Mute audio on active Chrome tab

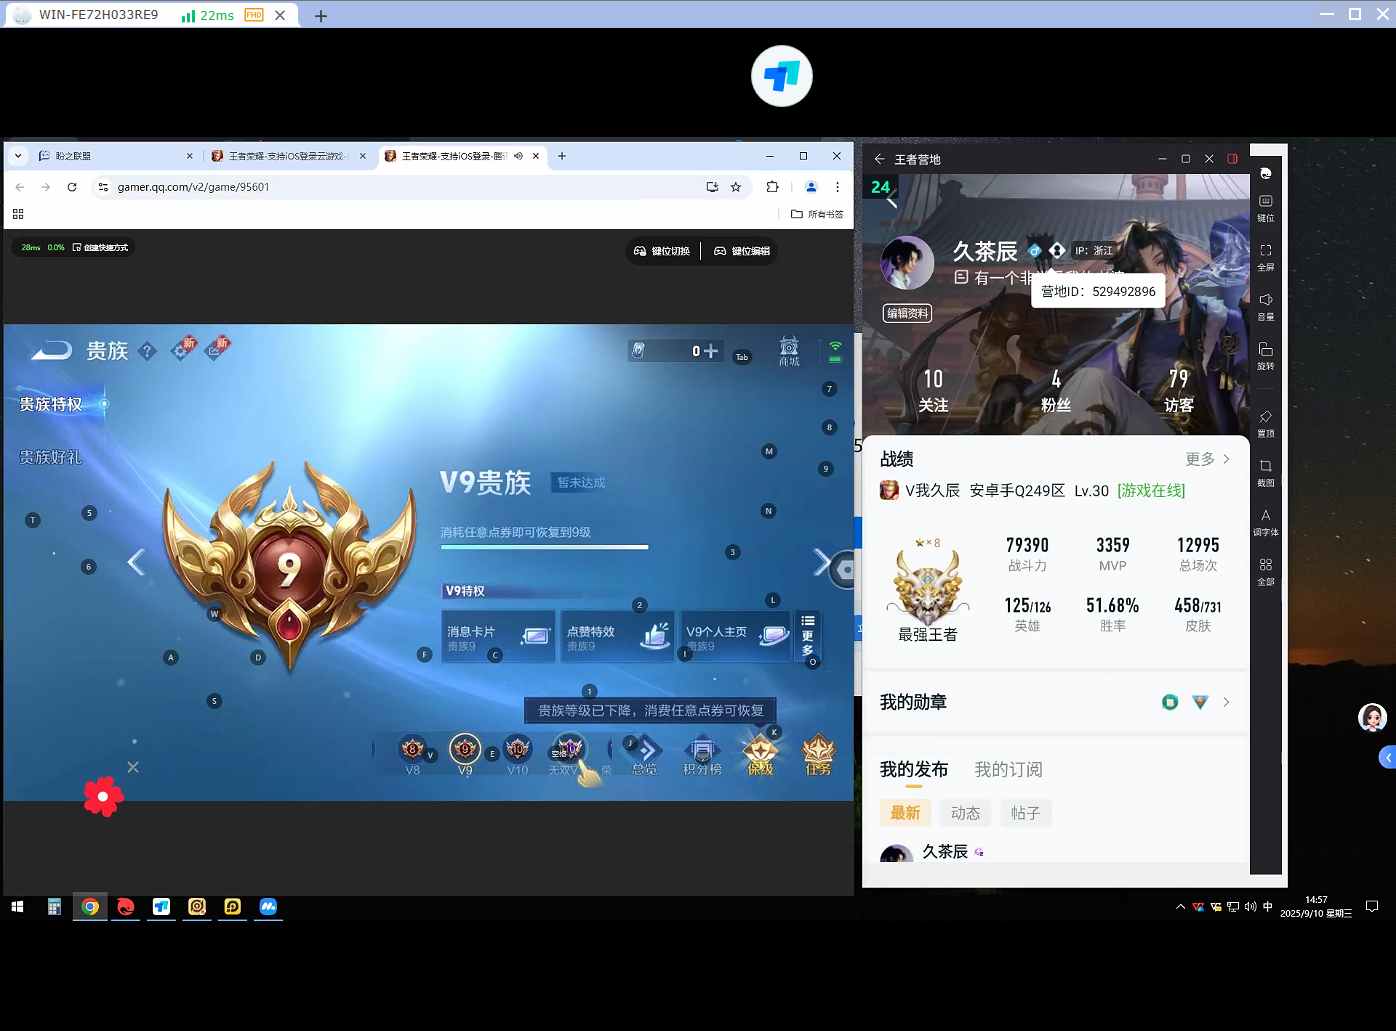(518, 156)
